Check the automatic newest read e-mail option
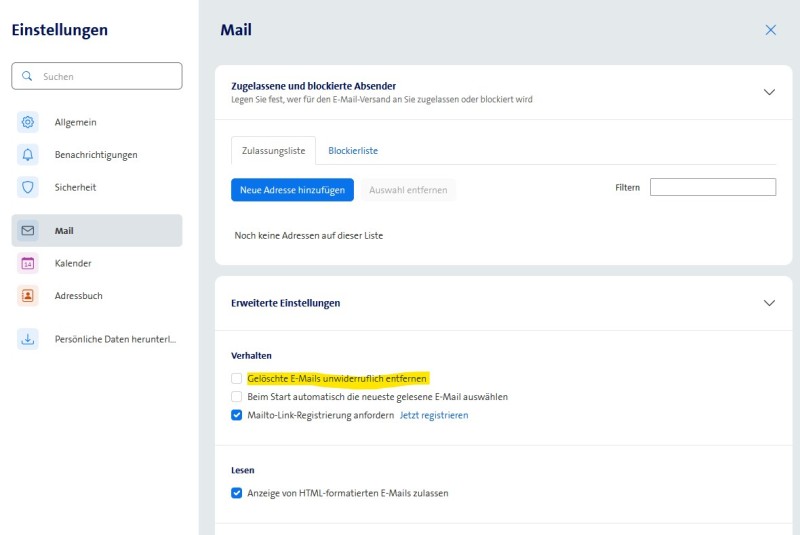The image size is (800, 535). pyautogui.click(x=237, y=397)
